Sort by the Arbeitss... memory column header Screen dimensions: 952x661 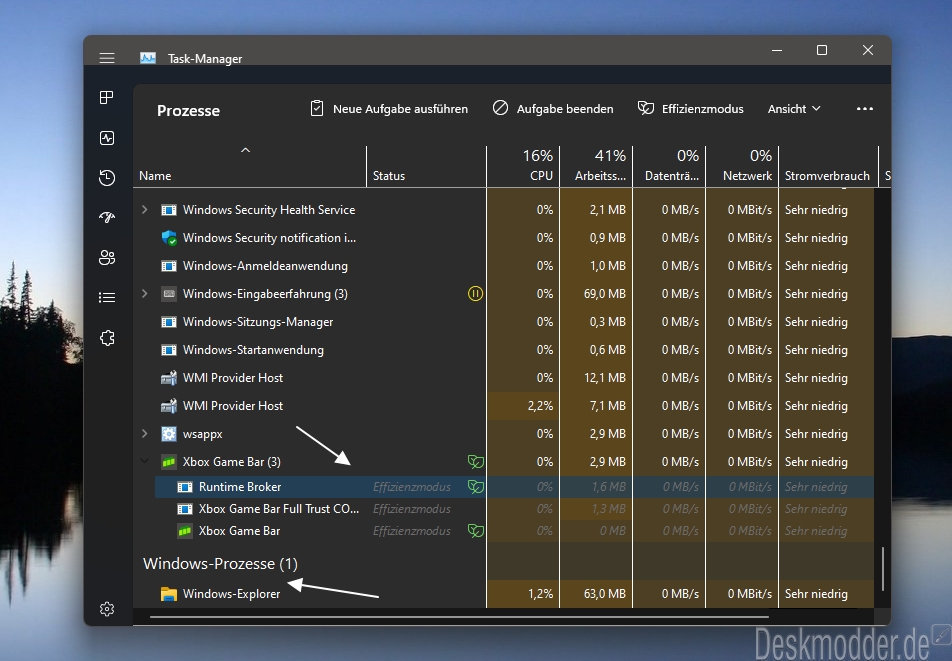pyautogui.click(x=596, y=166)
